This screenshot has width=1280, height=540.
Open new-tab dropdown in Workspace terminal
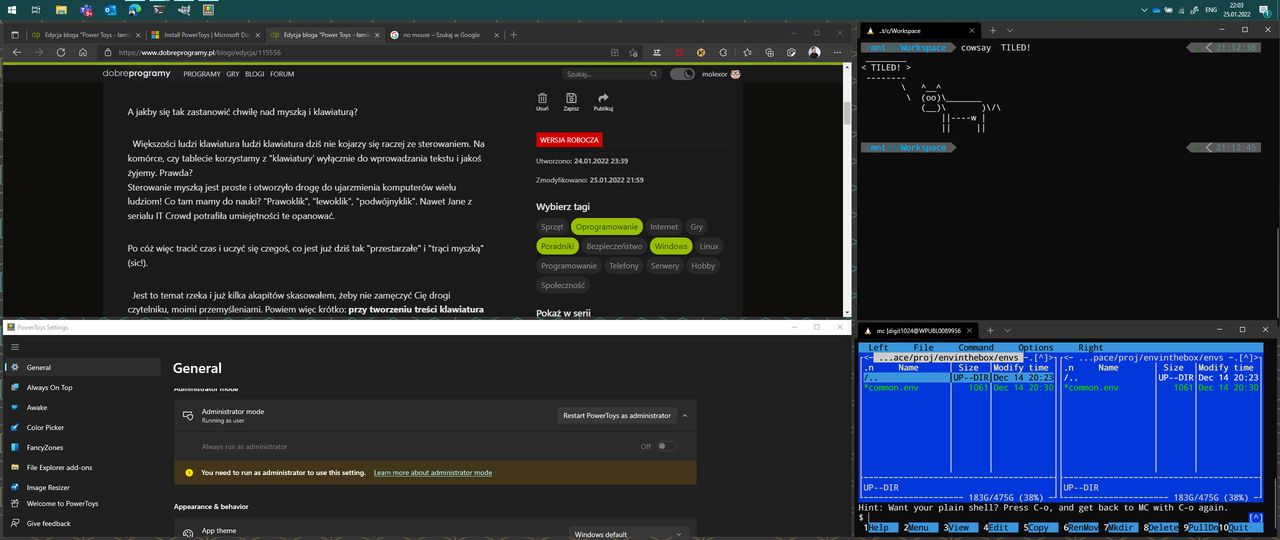(x=1007, y=31)
